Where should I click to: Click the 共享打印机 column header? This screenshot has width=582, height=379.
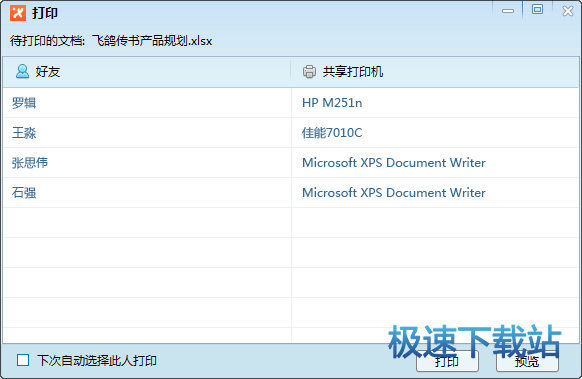coord(435,72)
